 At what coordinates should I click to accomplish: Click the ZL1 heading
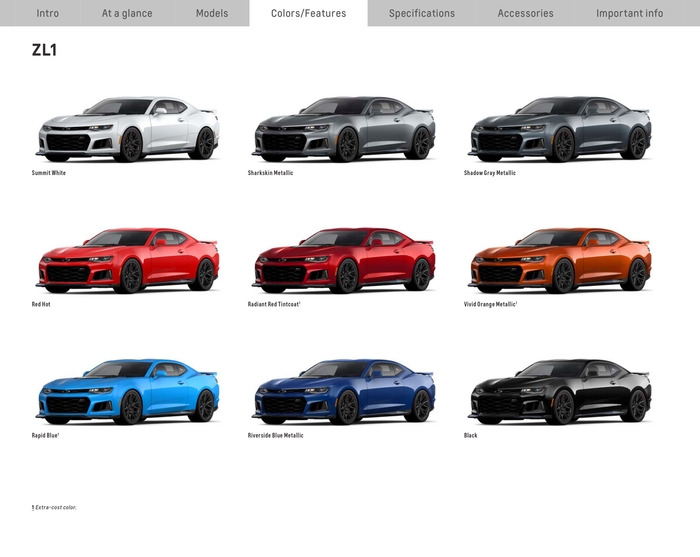coord(44,50)
